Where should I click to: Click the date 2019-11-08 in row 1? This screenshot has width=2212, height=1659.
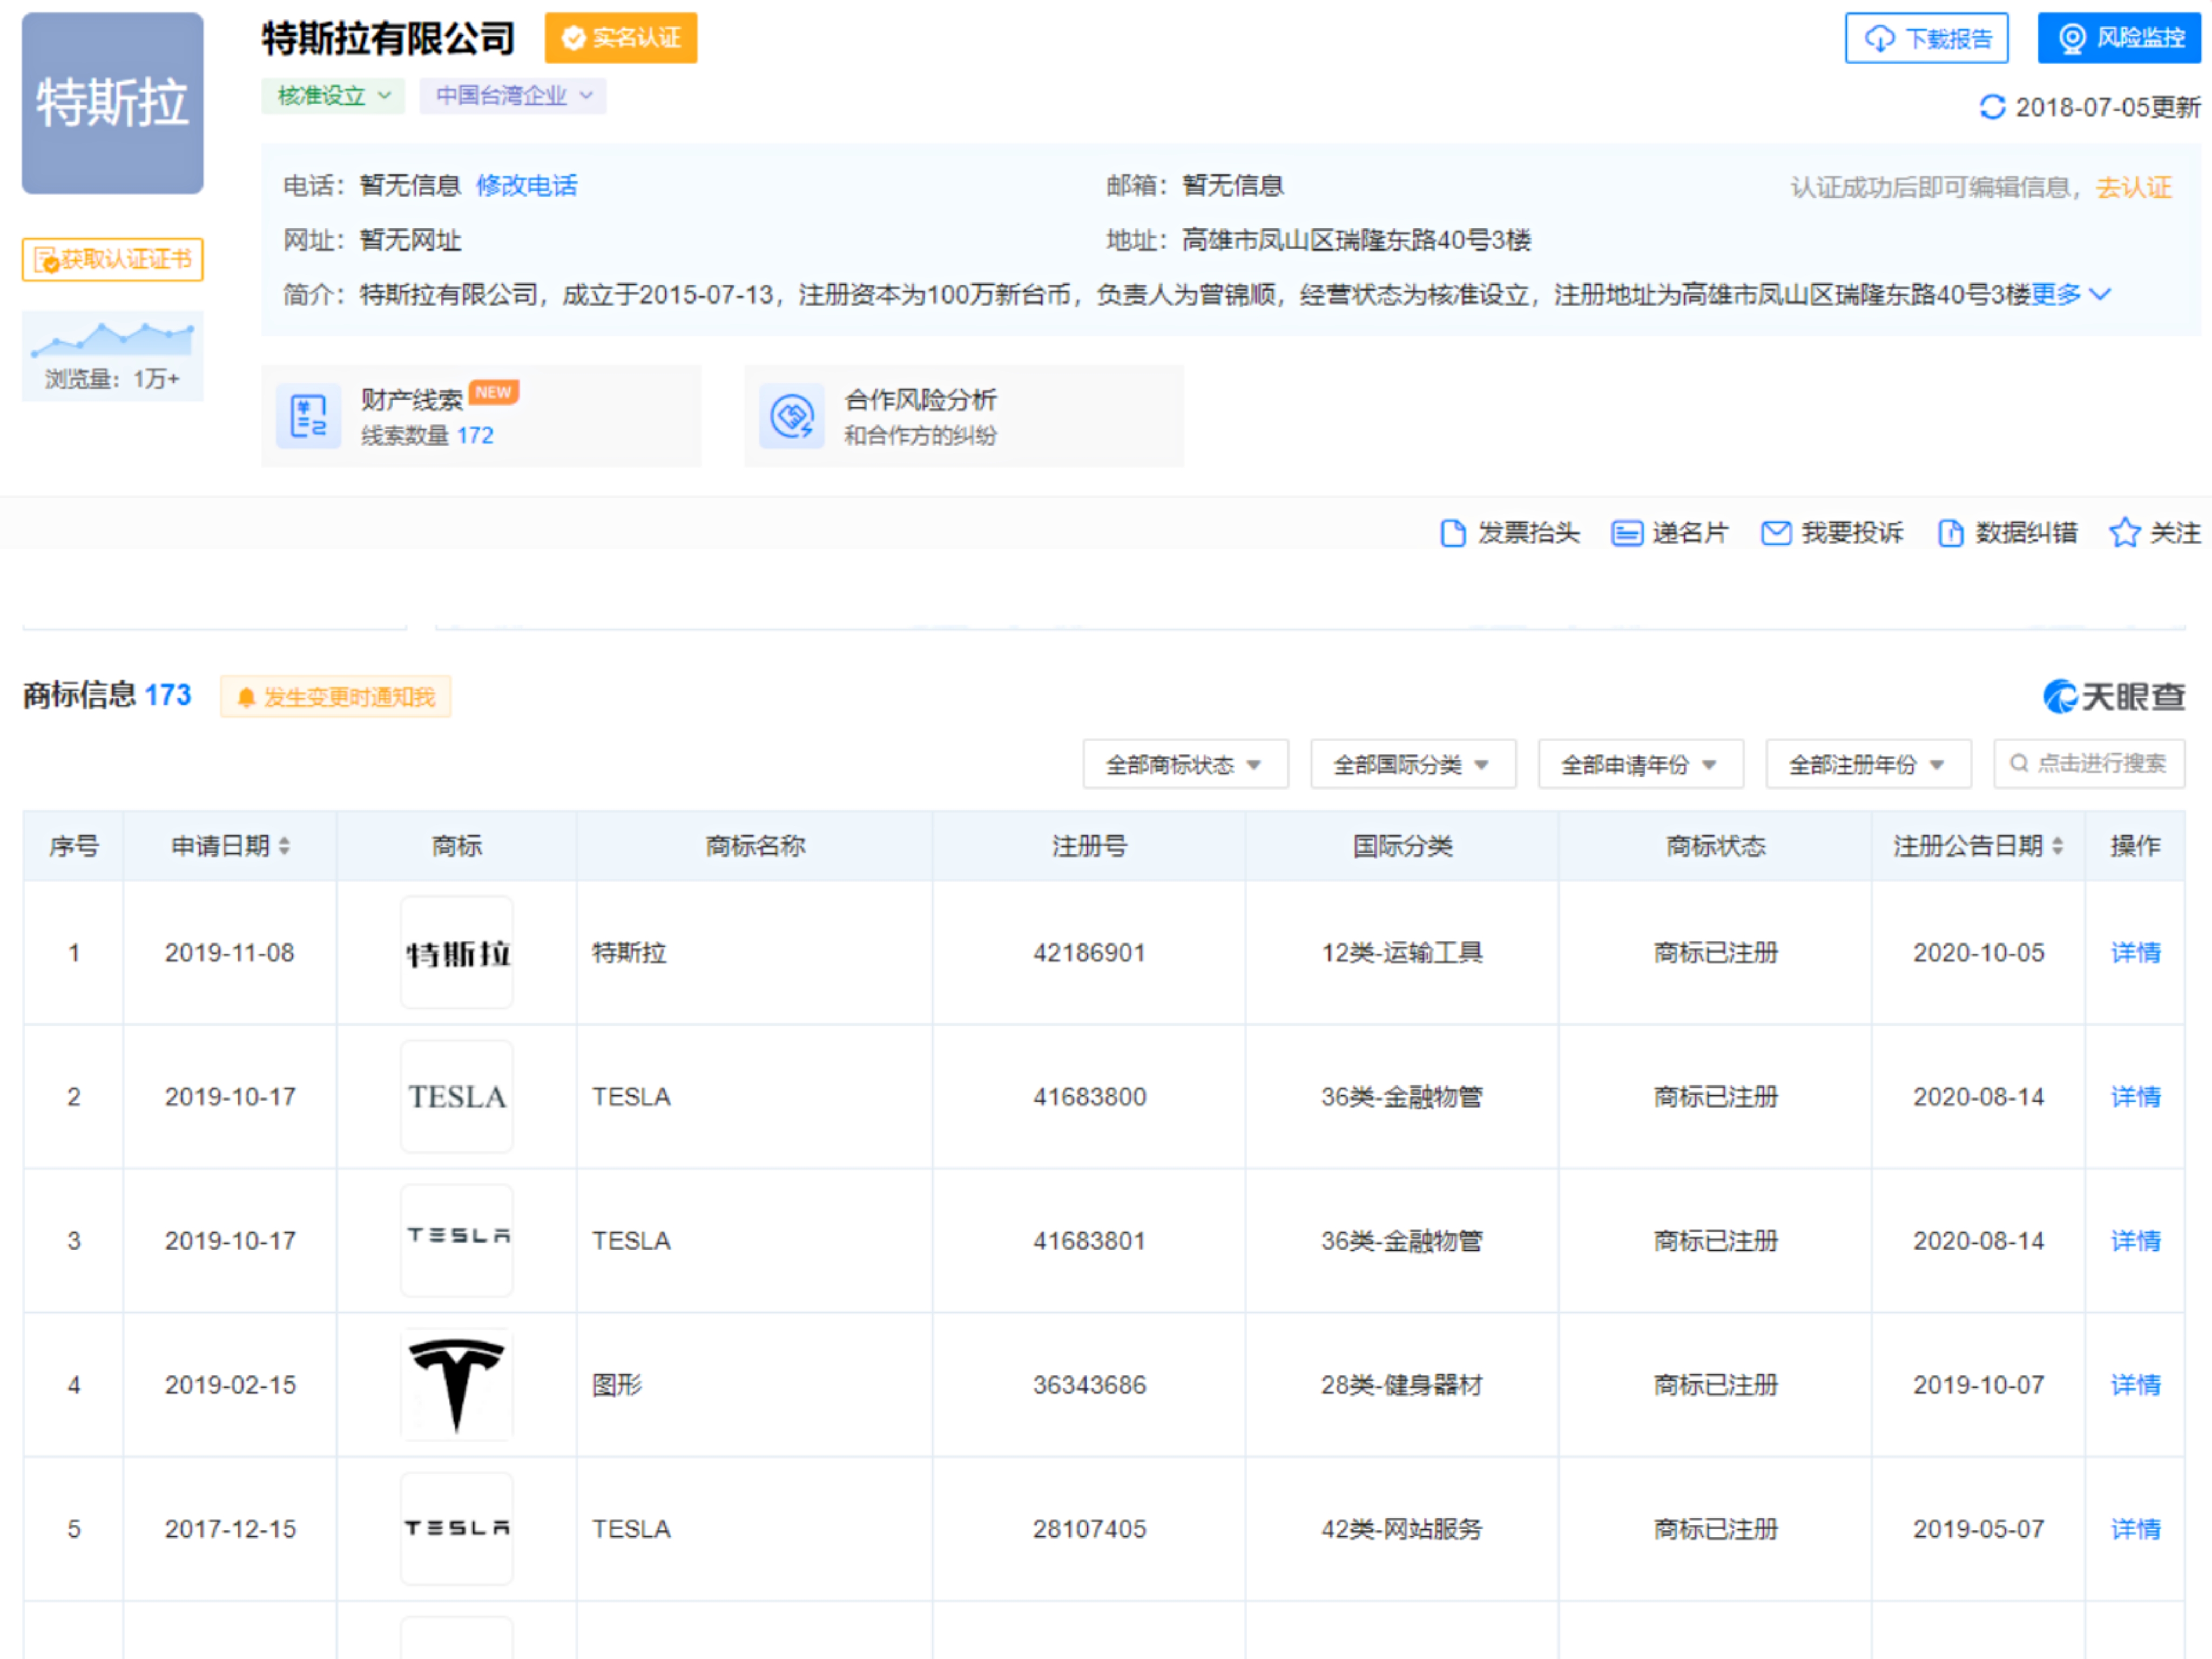click(x=230, y=953)
